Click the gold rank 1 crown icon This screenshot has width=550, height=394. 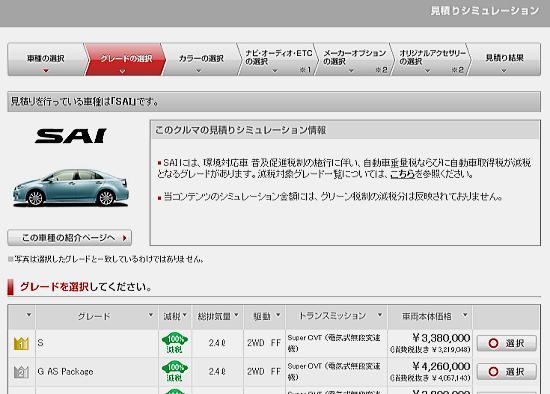(x=21, y=343)
